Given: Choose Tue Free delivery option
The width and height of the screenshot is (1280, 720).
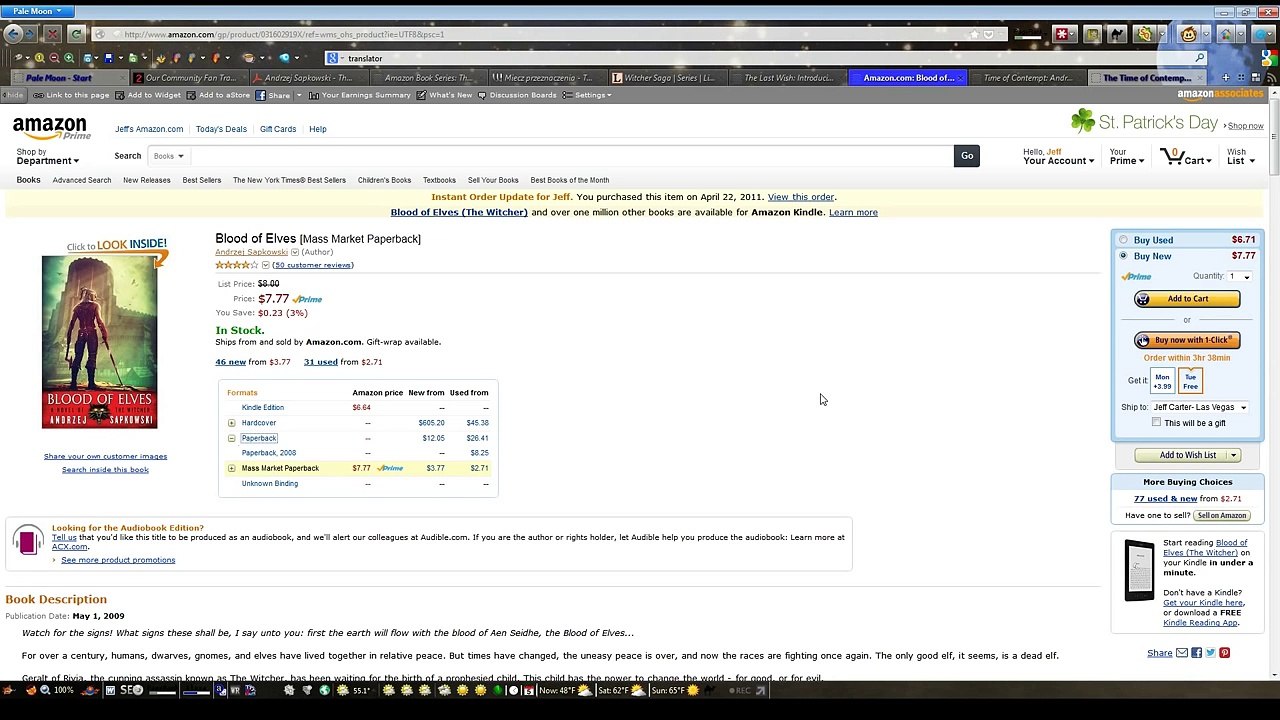Looking at the screenshot, I should (1190, 381).
